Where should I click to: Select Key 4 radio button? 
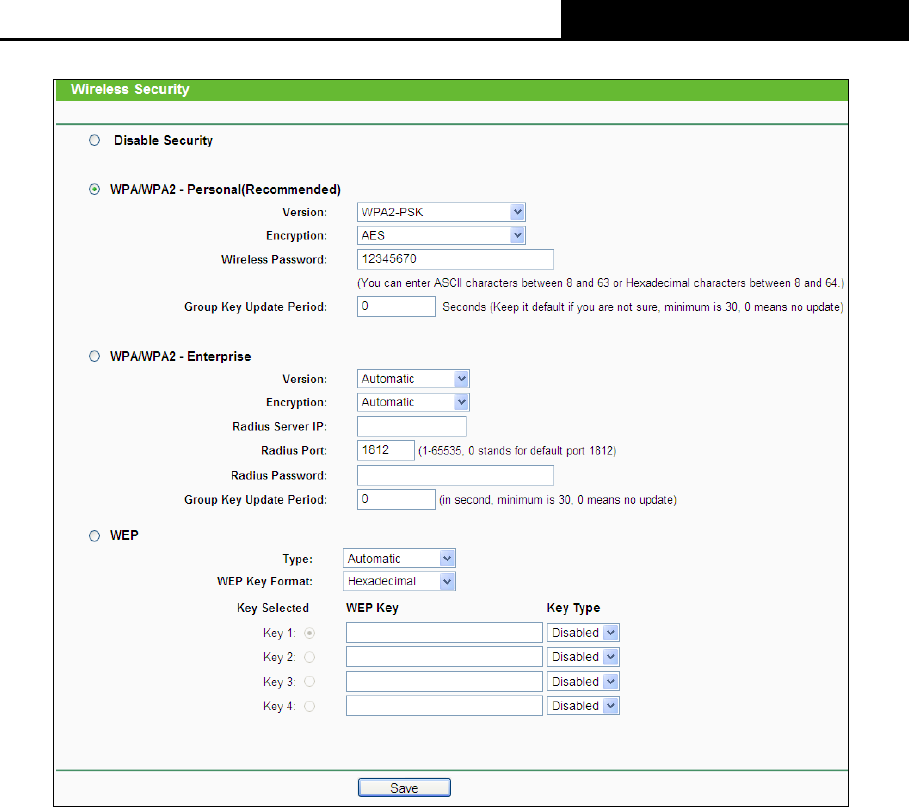310,706
